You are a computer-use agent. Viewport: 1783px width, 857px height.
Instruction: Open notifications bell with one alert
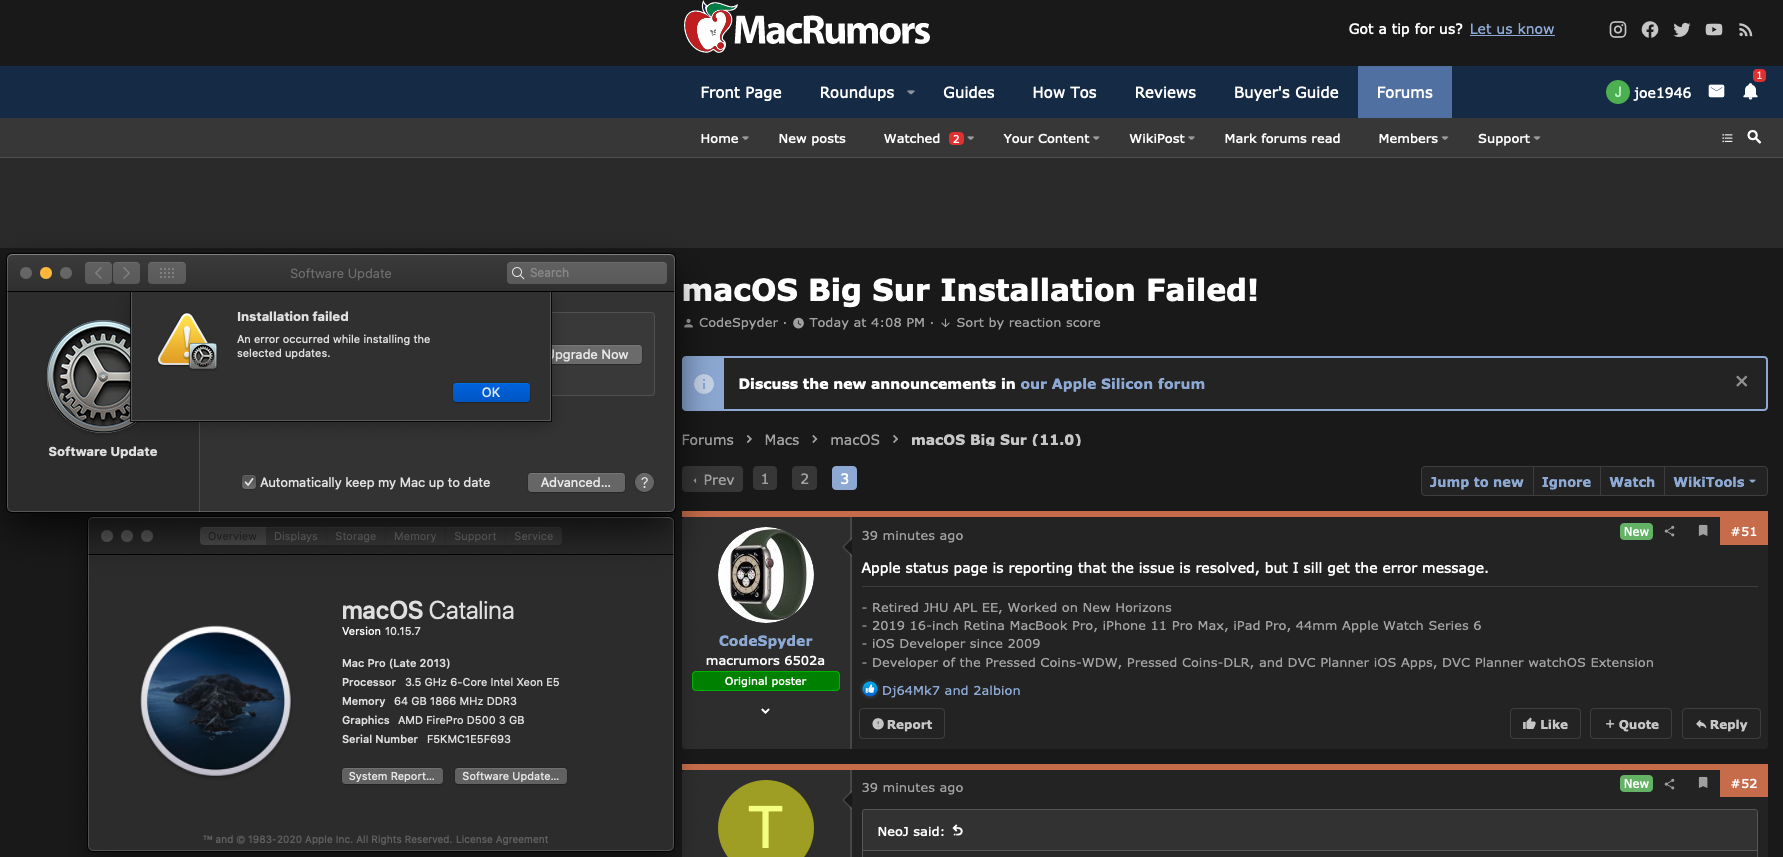[x=1750, y=92]
